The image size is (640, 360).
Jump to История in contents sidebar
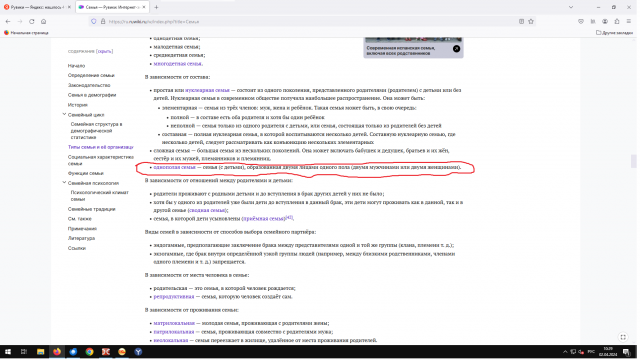(78, 105)
